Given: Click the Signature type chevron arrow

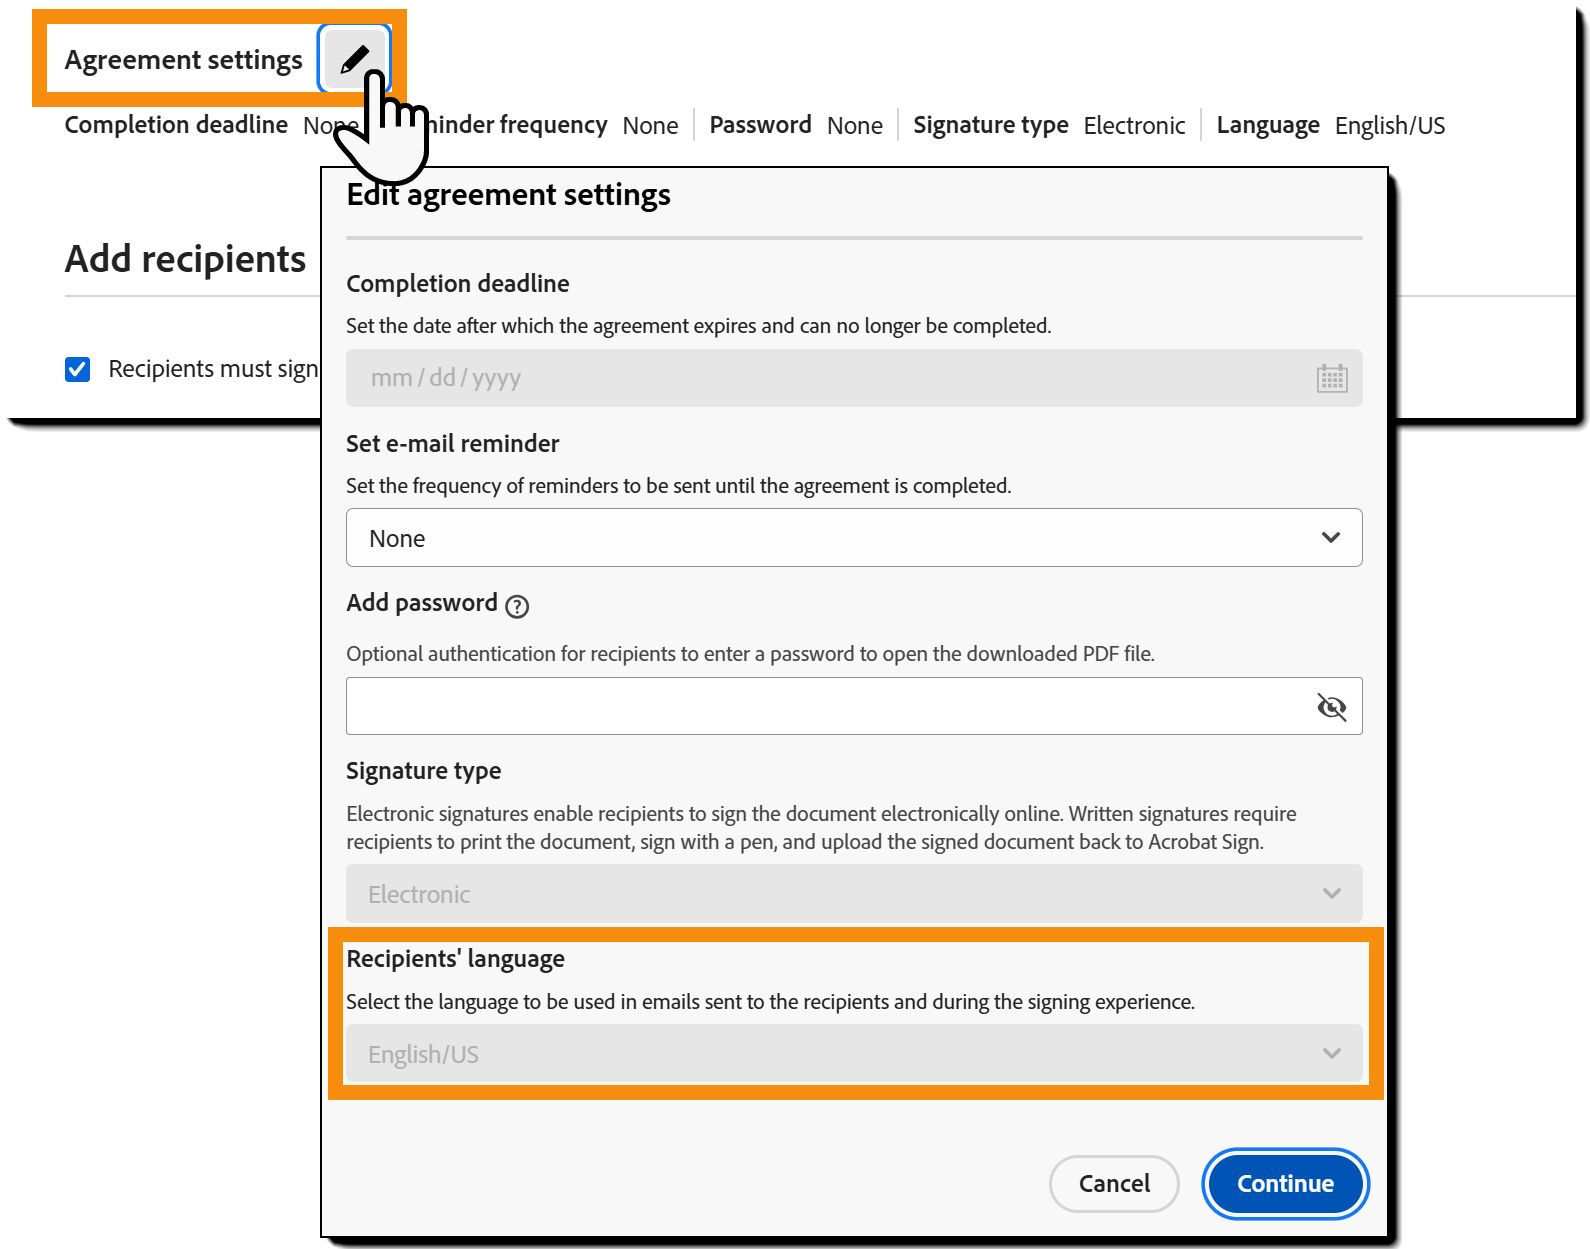Looking at the screenshot, I should pos(1331,894).
